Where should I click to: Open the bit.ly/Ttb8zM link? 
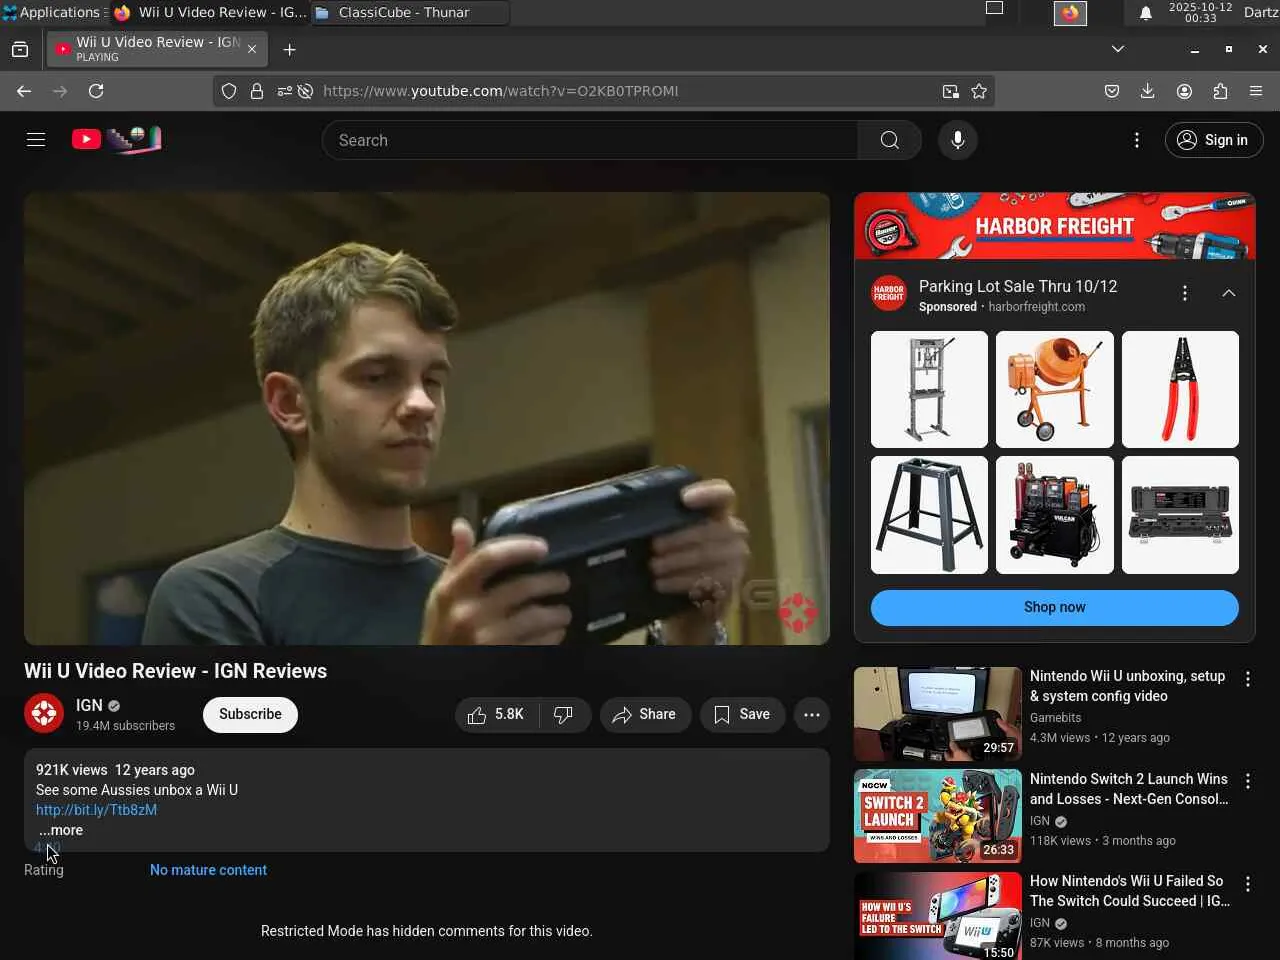[x=96, y=810]
